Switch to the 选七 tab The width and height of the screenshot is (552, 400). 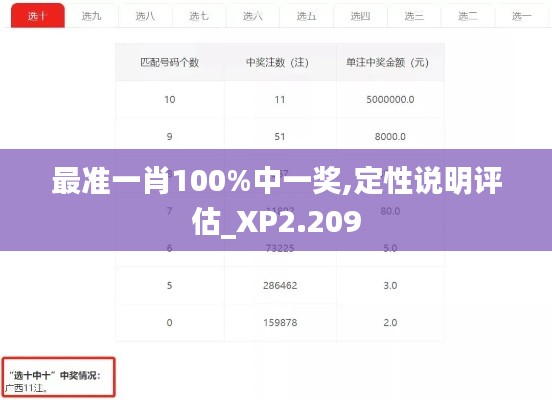[199, 15]
